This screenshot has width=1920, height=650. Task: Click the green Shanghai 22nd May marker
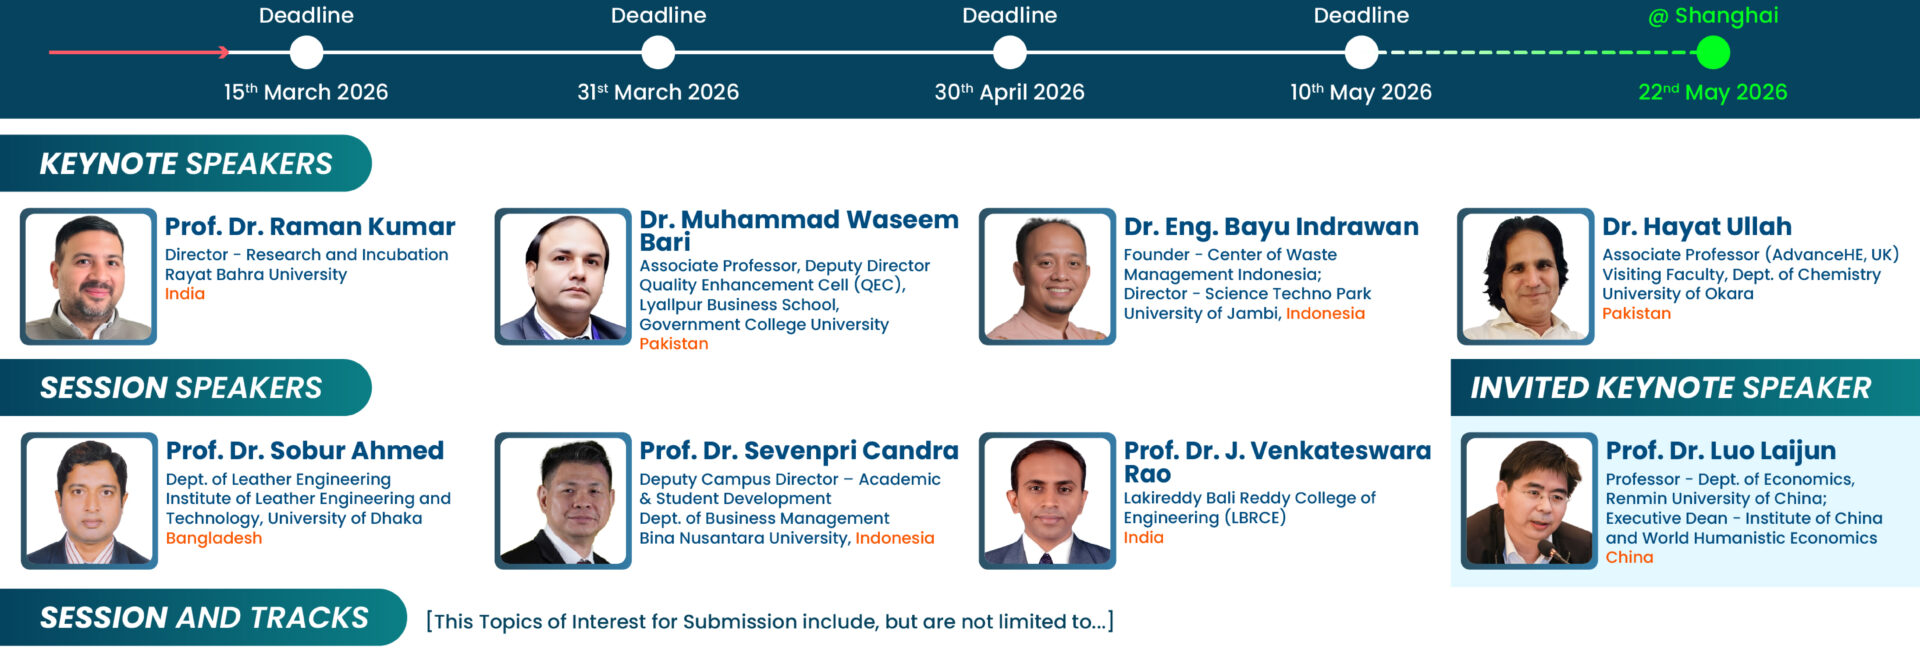click(x=1712, y=52)
